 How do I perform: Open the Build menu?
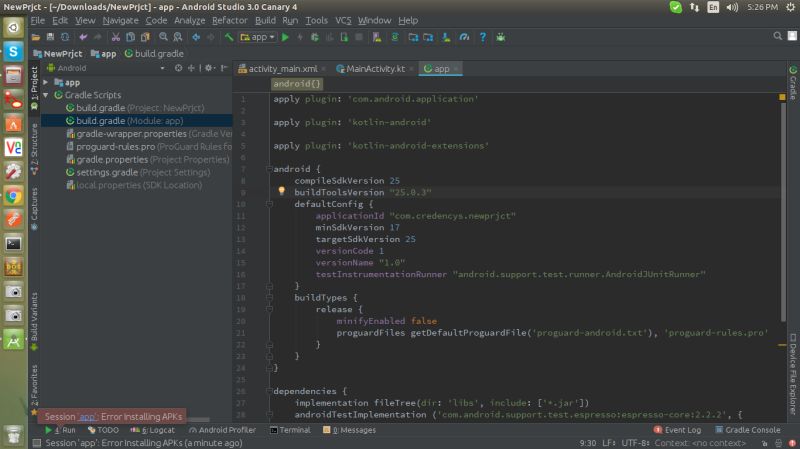[265, 20]
